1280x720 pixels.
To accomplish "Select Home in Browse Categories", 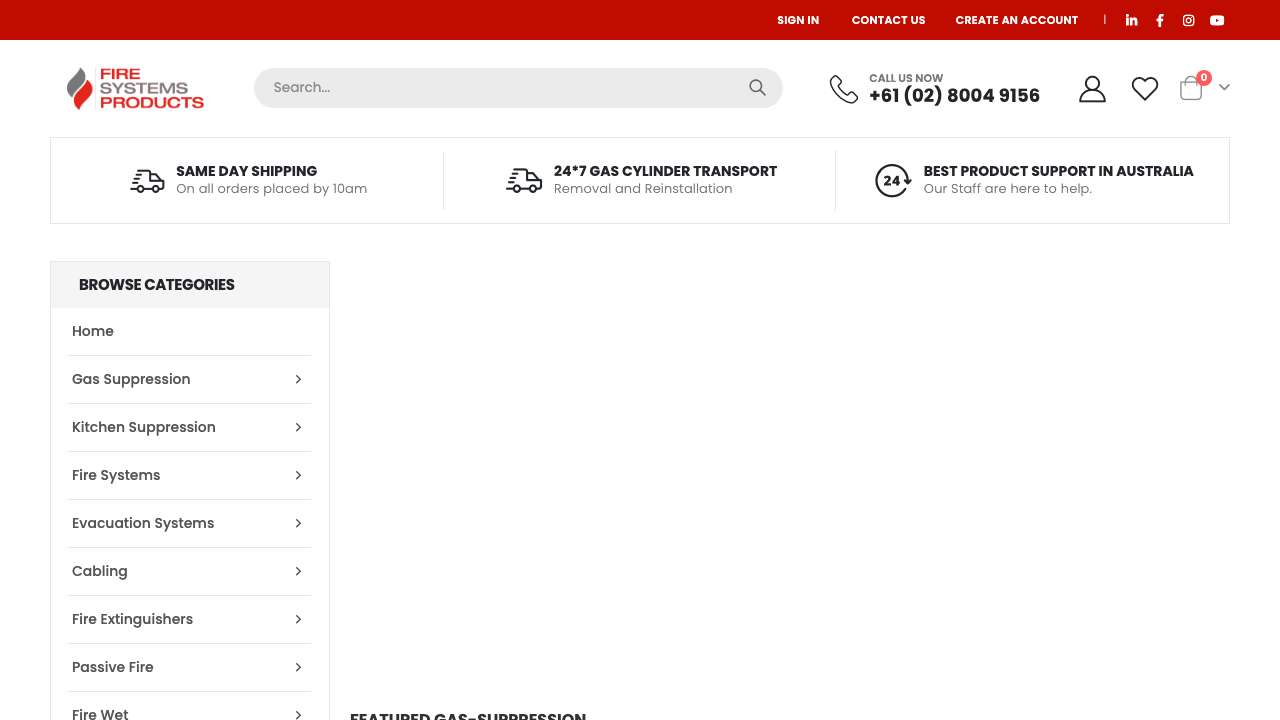I will coord(93,331).
